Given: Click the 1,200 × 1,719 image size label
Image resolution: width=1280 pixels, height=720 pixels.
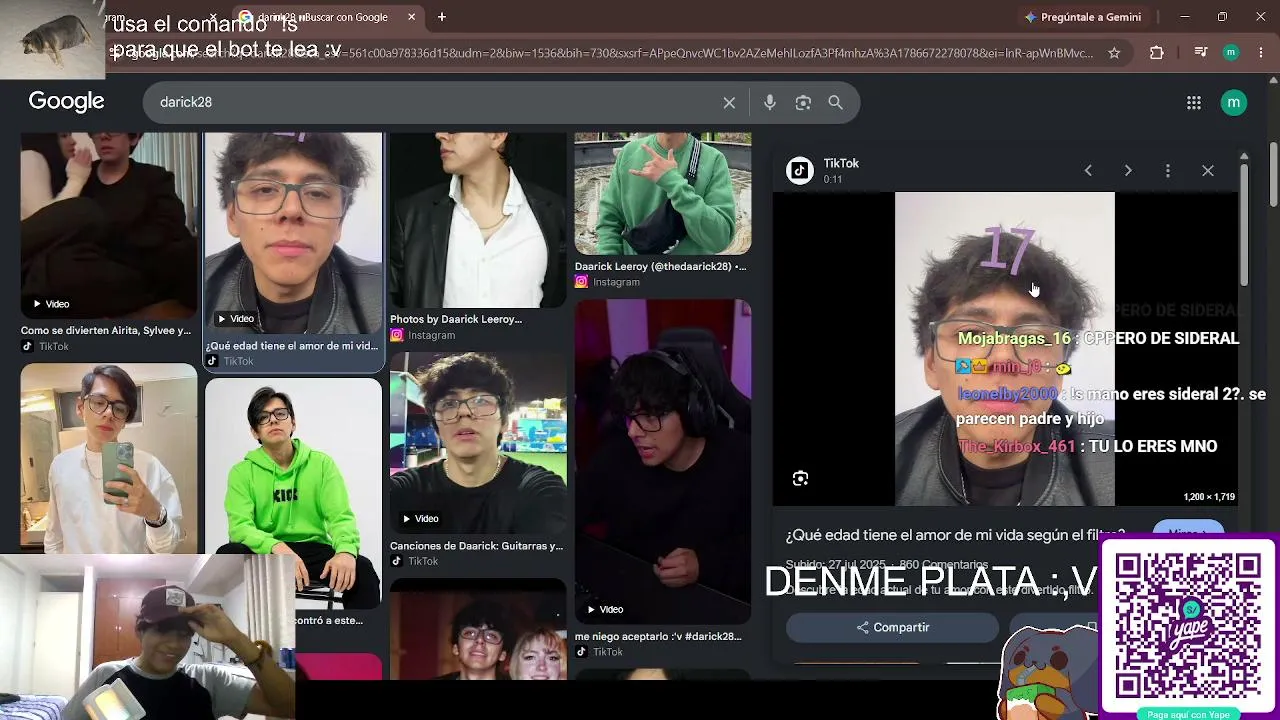Looking at the screenshot, I should [1209, 497].
